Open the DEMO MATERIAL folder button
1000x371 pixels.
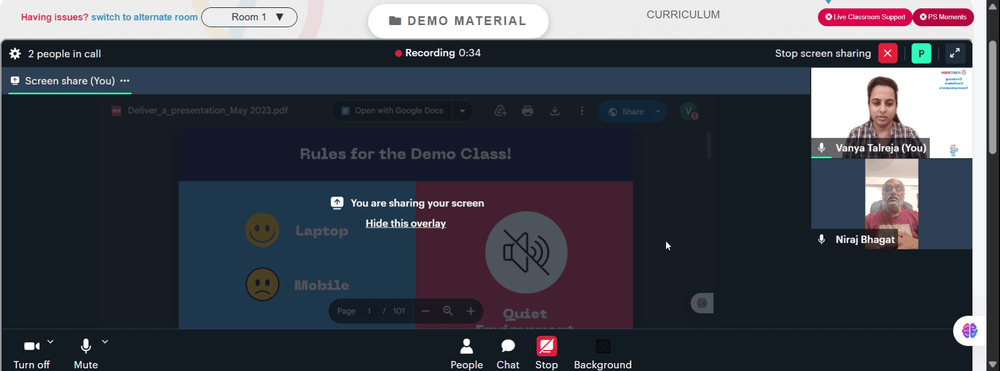click(x=458, y=21)
